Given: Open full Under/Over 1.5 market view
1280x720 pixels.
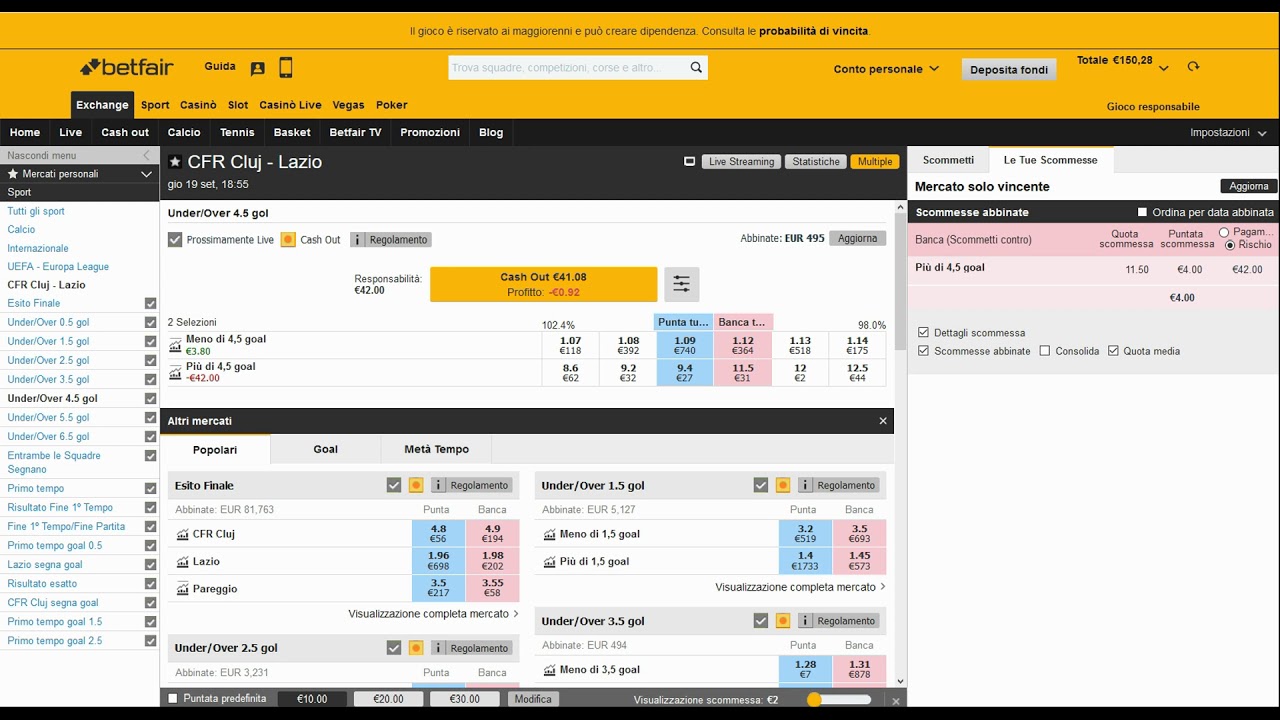Looking at the screenshot, I should 800,587.
